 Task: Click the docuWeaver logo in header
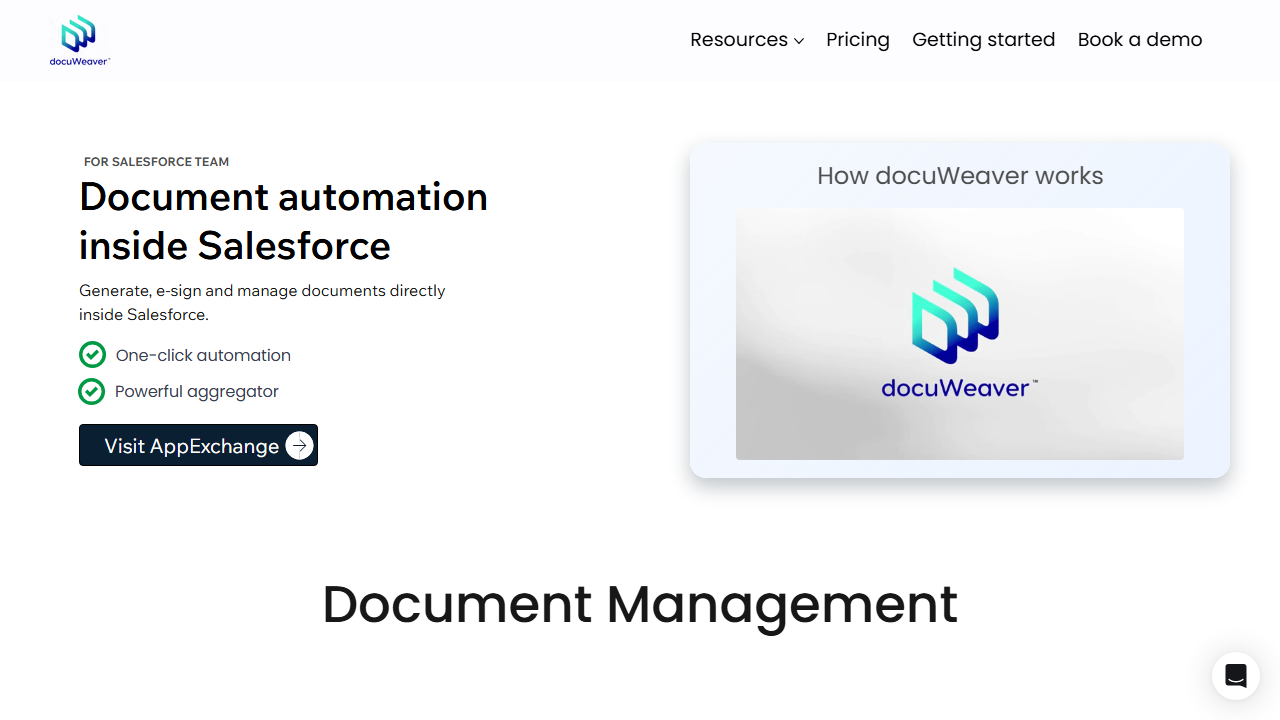(x=80, y=40)
